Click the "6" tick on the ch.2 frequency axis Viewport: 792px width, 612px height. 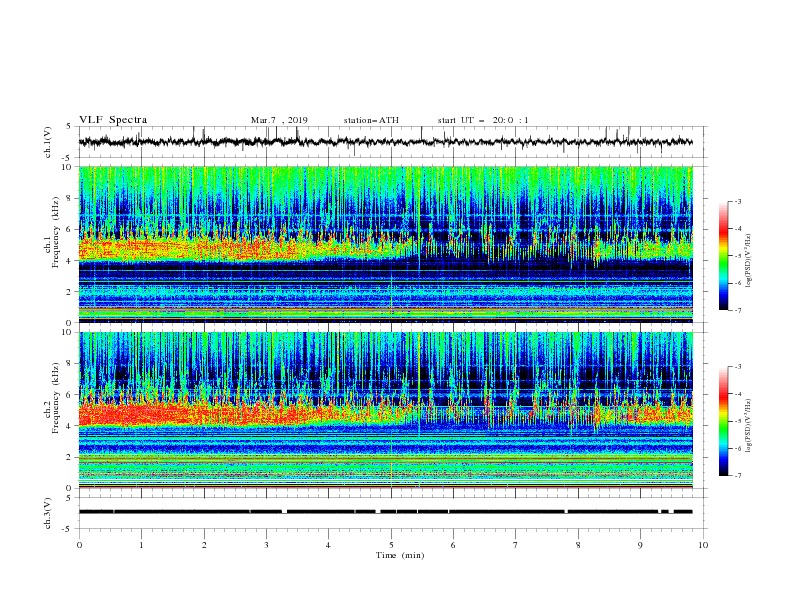[x=70, y=395]
